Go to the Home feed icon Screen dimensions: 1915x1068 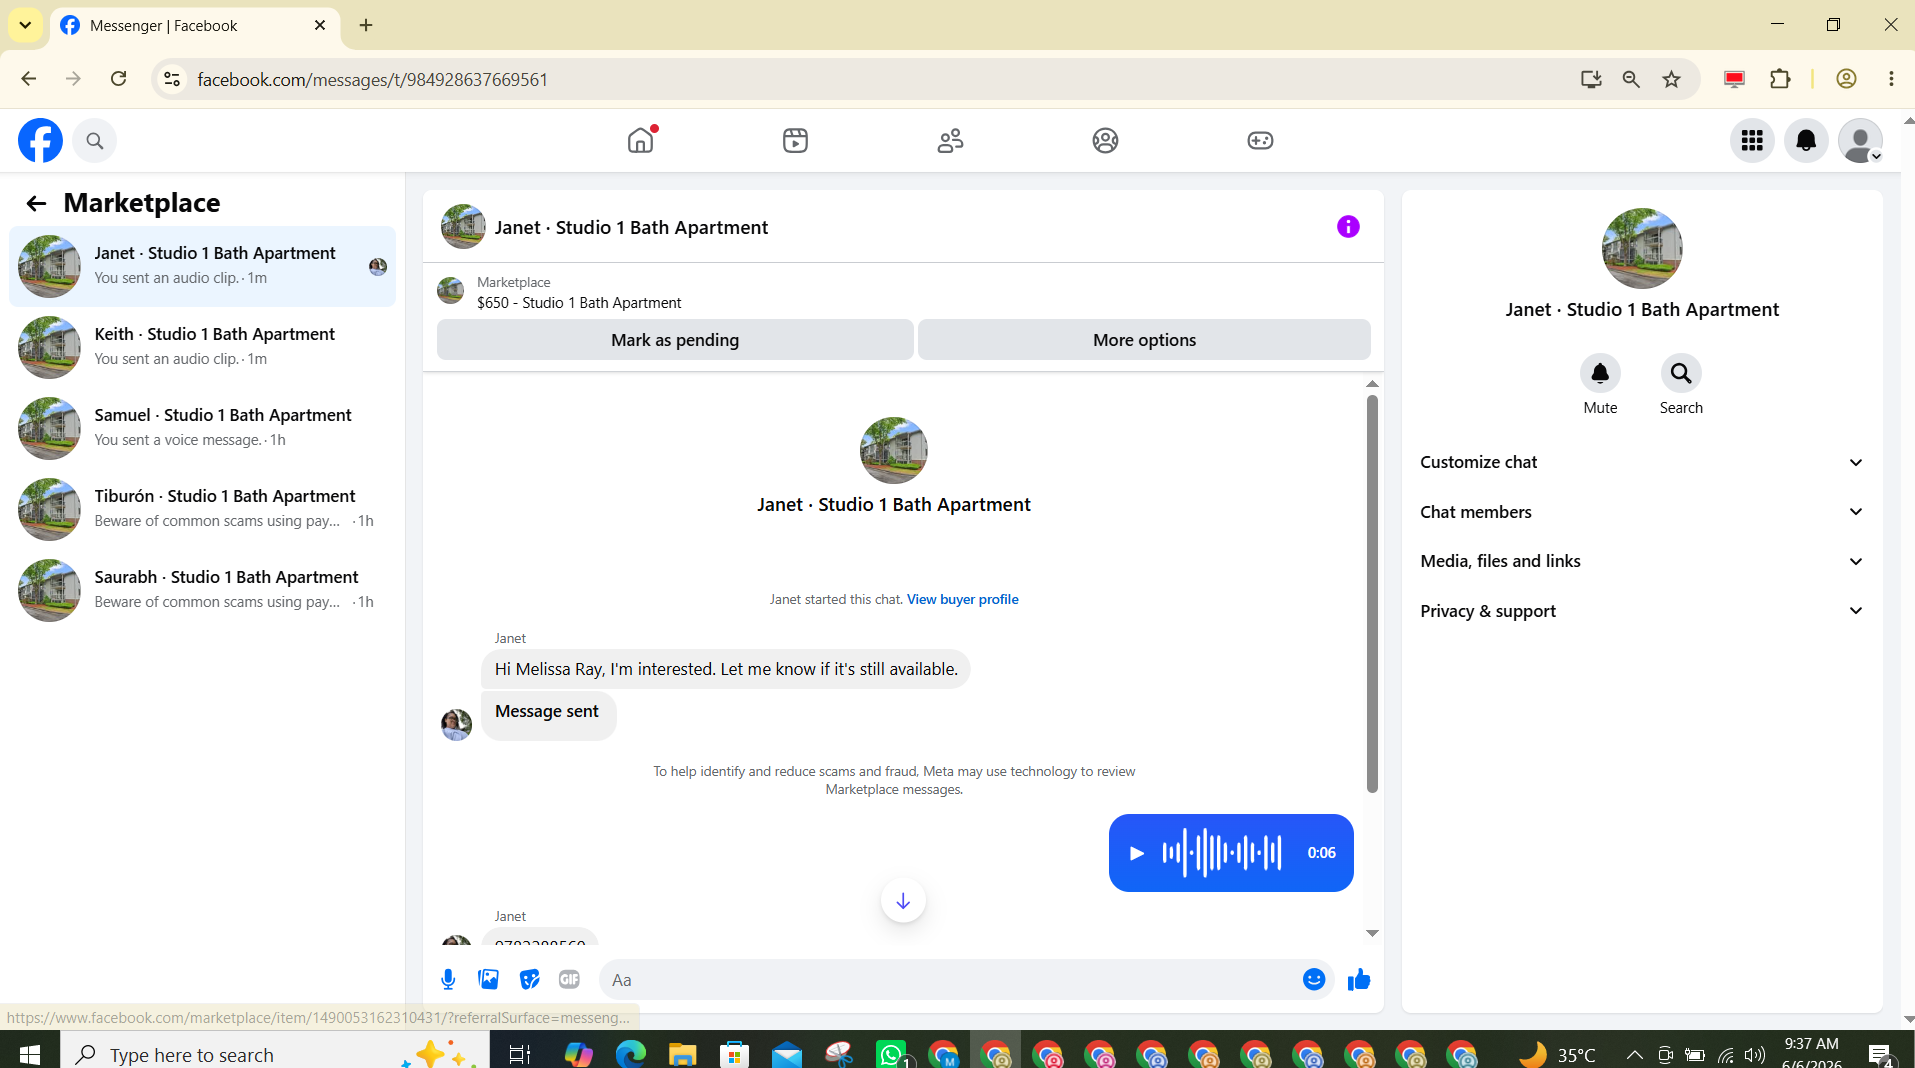point(641,140)
